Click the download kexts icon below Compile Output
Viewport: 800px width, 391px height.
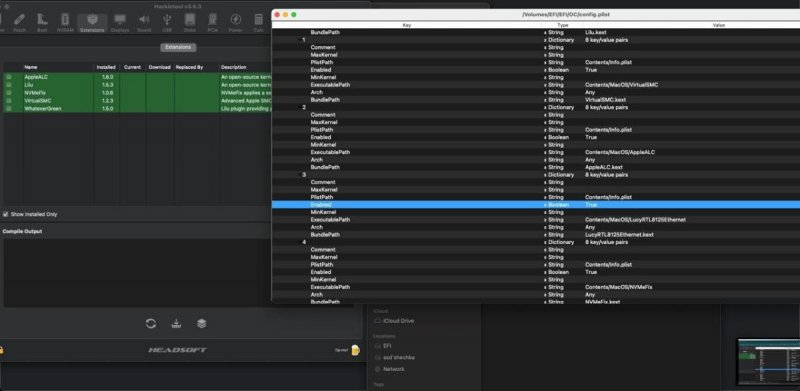coord(176,324)
